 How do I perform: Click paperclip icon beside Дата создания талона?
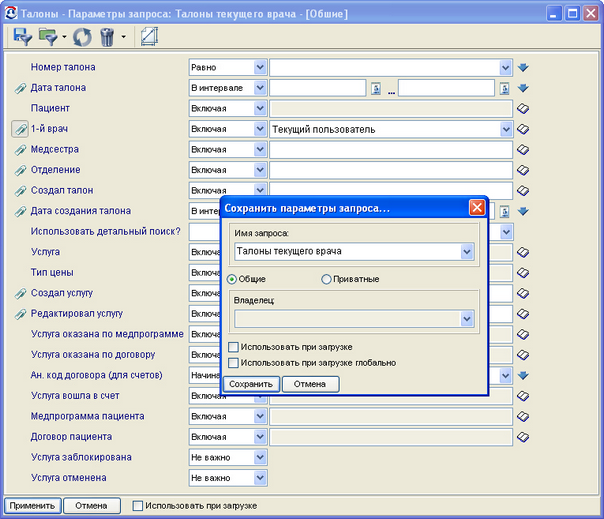point(20,212)
